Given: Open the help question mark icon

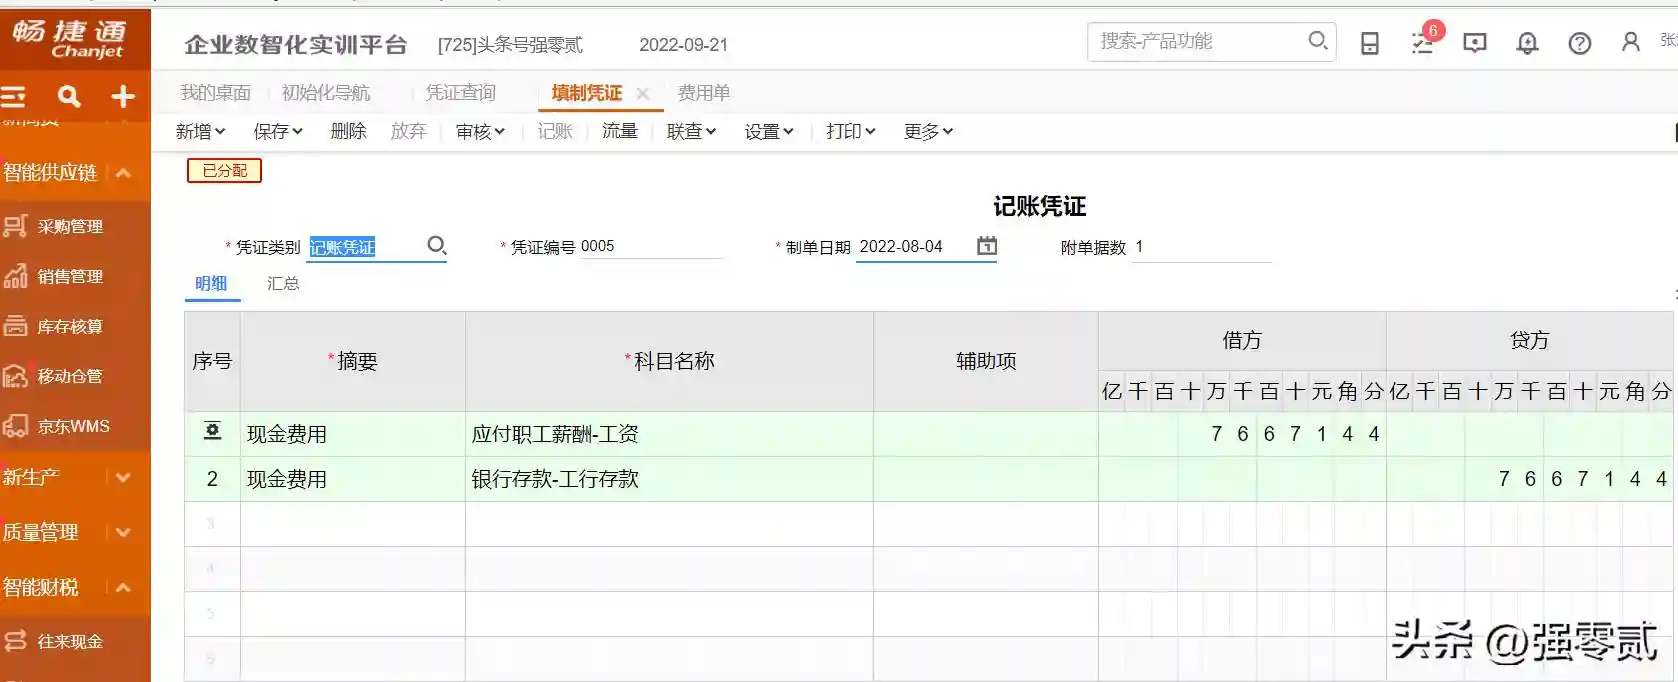Looking at the screenshot, I should 1579,43.
